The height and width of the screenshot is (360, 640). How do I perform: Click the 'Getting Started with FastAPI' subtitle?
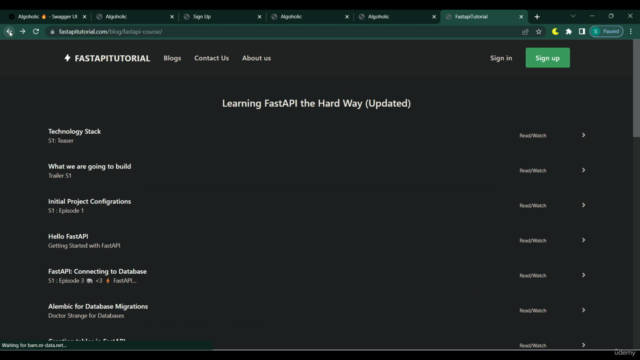(84, 246)
